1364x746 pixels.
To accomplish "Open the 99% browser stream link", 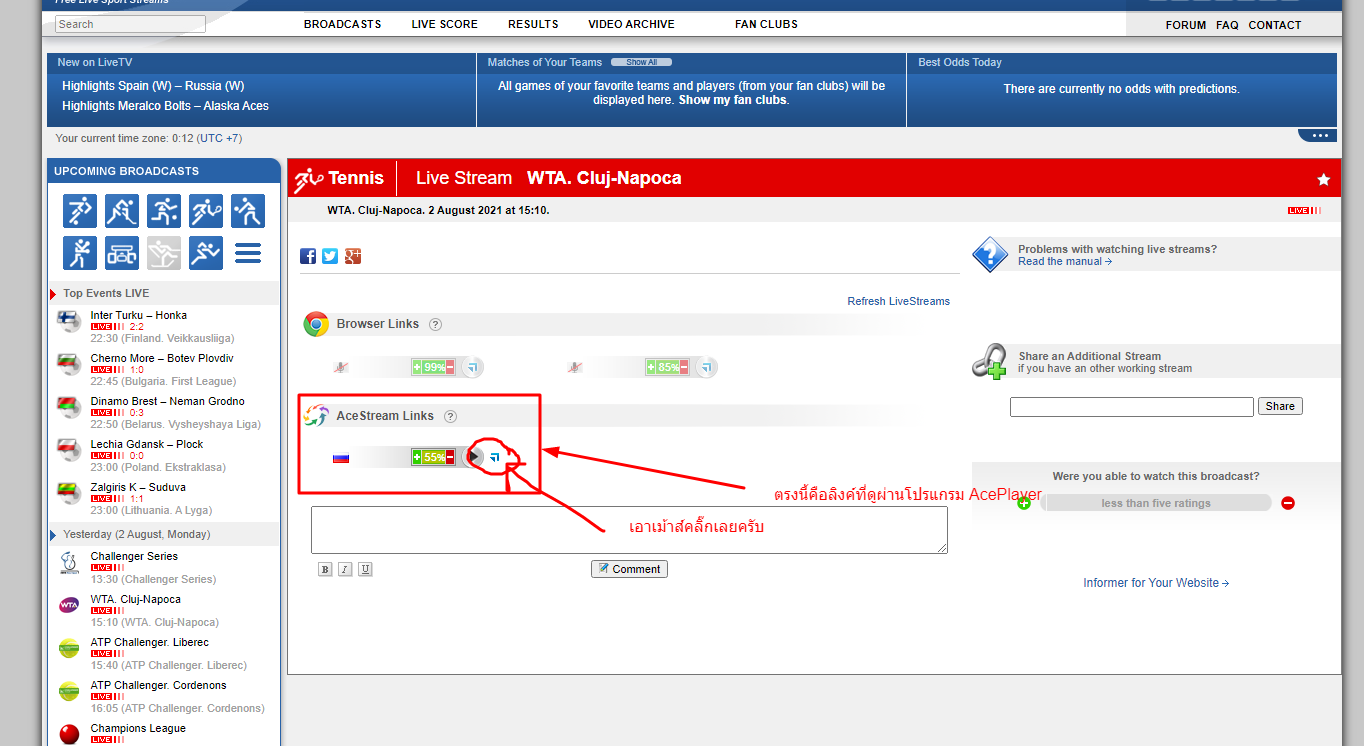I will tap(473, 367).
